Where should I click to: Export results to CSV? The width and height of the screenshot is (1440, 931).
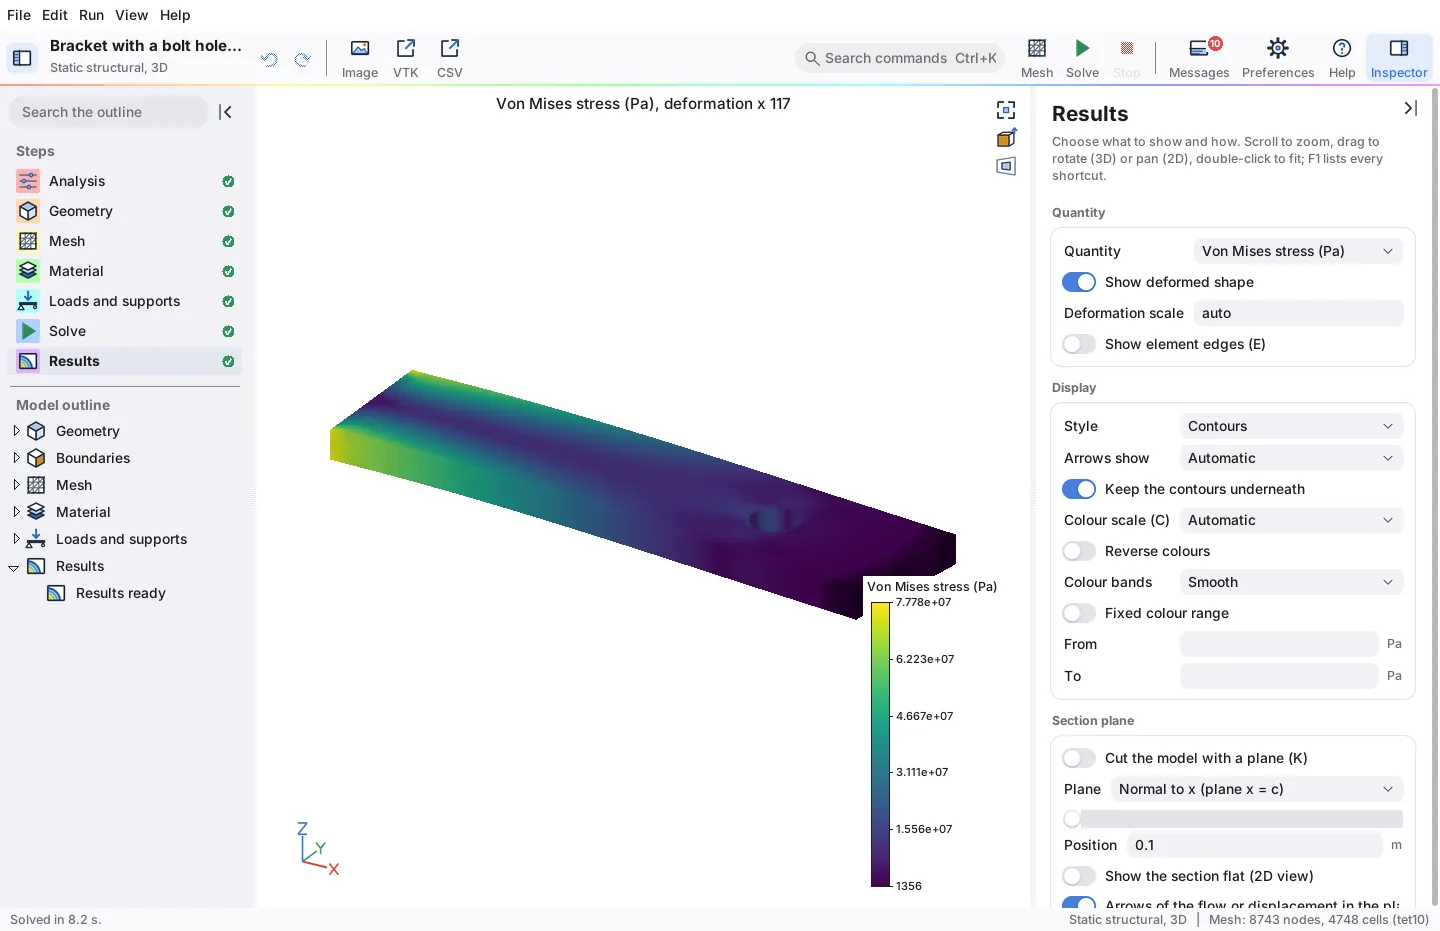pyautogui.click(x=450, y=58)
